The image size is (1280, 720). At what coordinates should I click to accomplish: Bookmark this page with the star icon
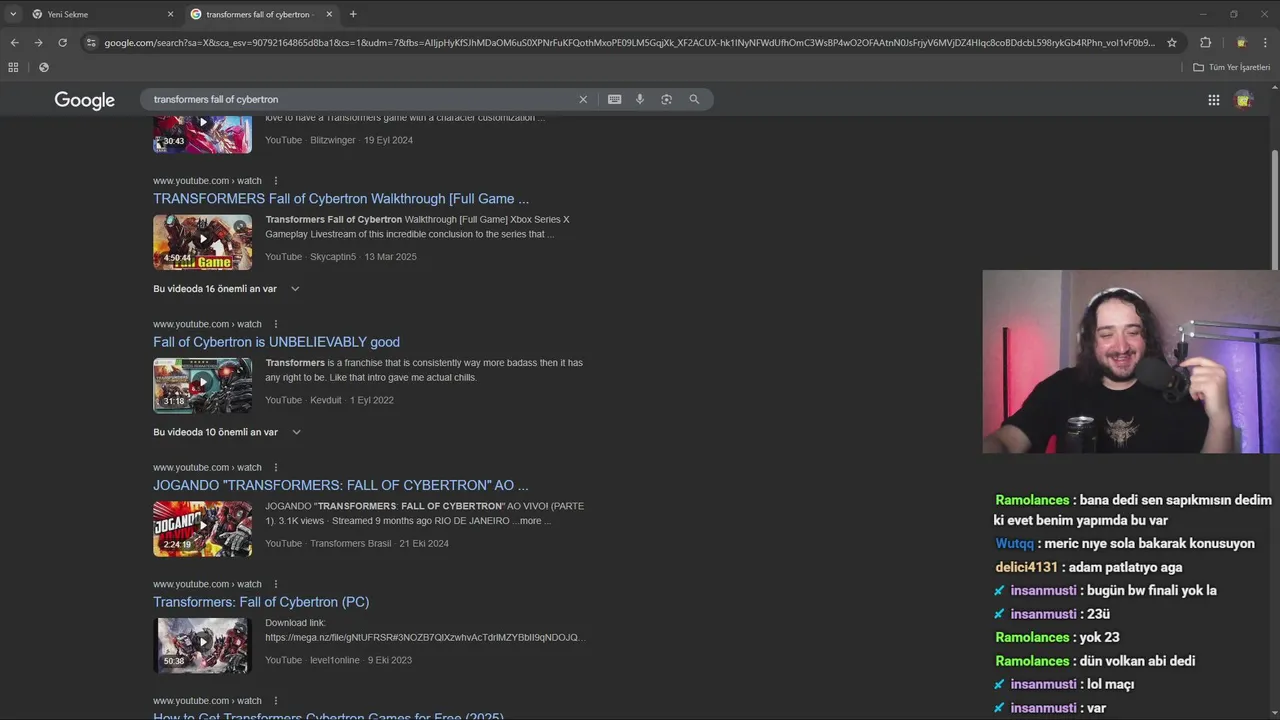point(1172,42)
